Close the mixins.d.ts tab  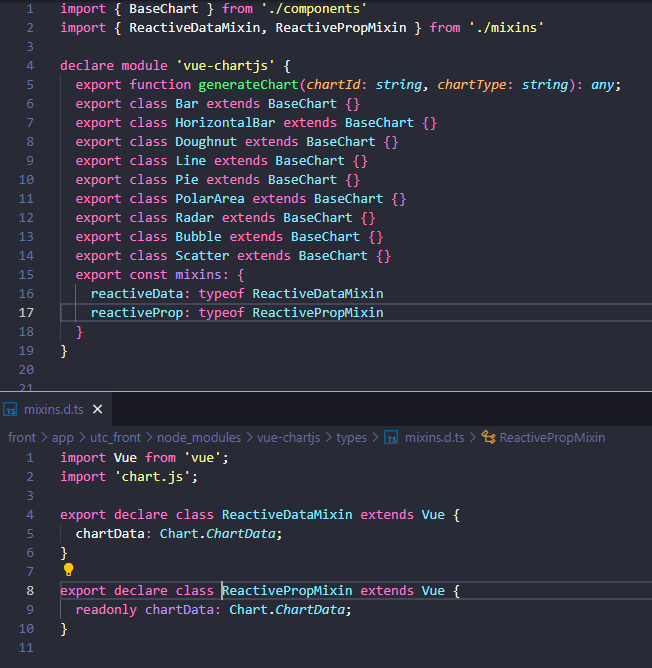98,409
